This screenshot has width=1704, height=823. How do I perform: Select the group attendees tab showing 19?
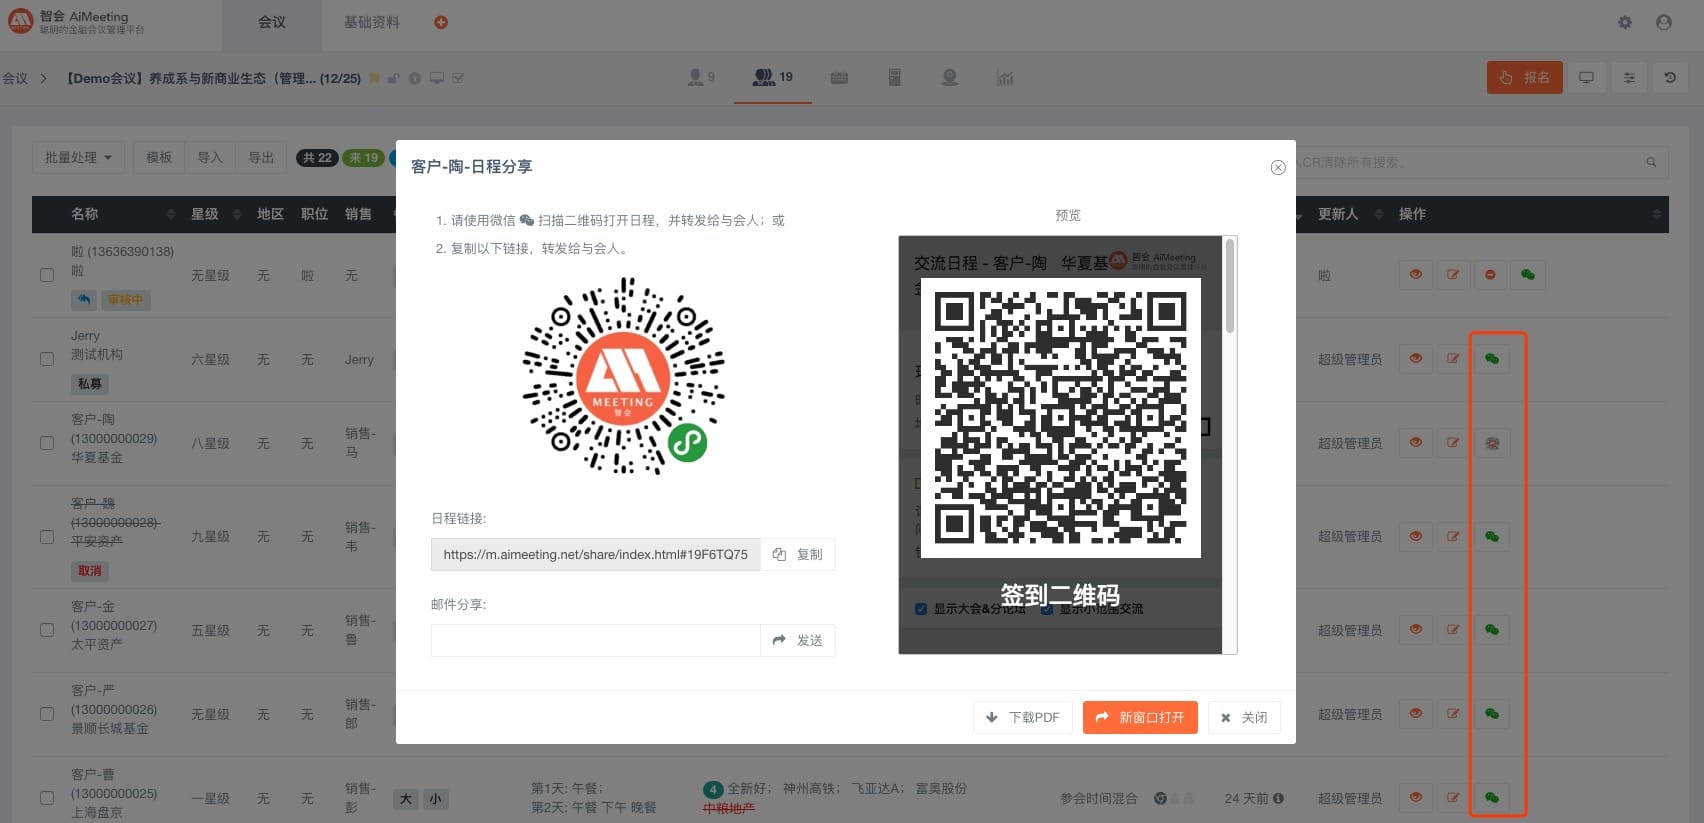tap(773, 77)
